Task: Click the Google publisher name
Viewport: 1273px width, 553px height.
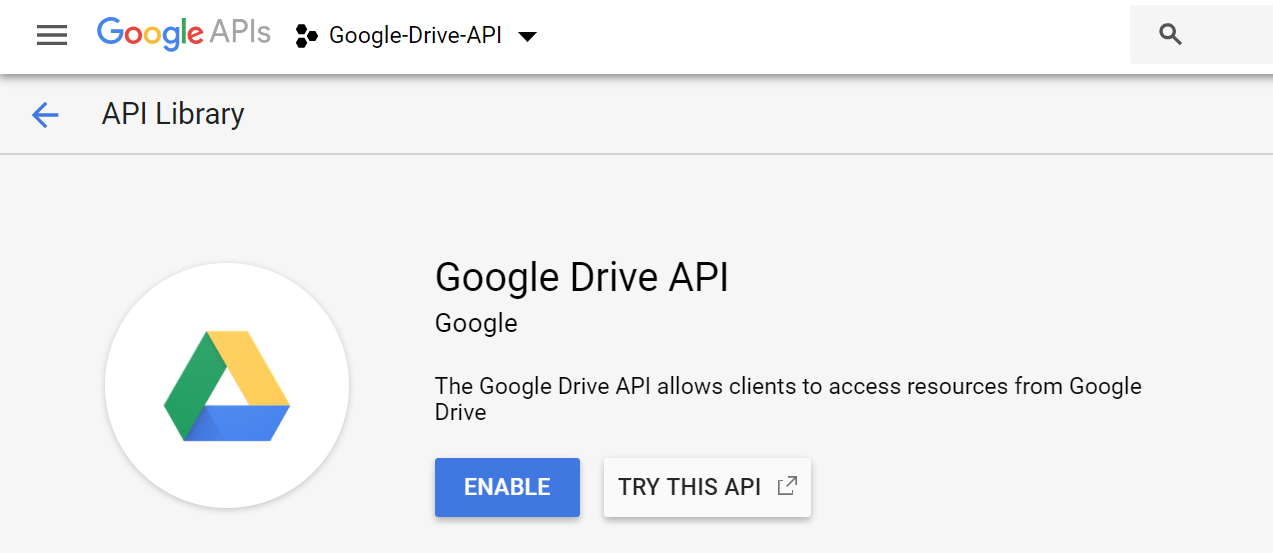Action: click(476, 323)
